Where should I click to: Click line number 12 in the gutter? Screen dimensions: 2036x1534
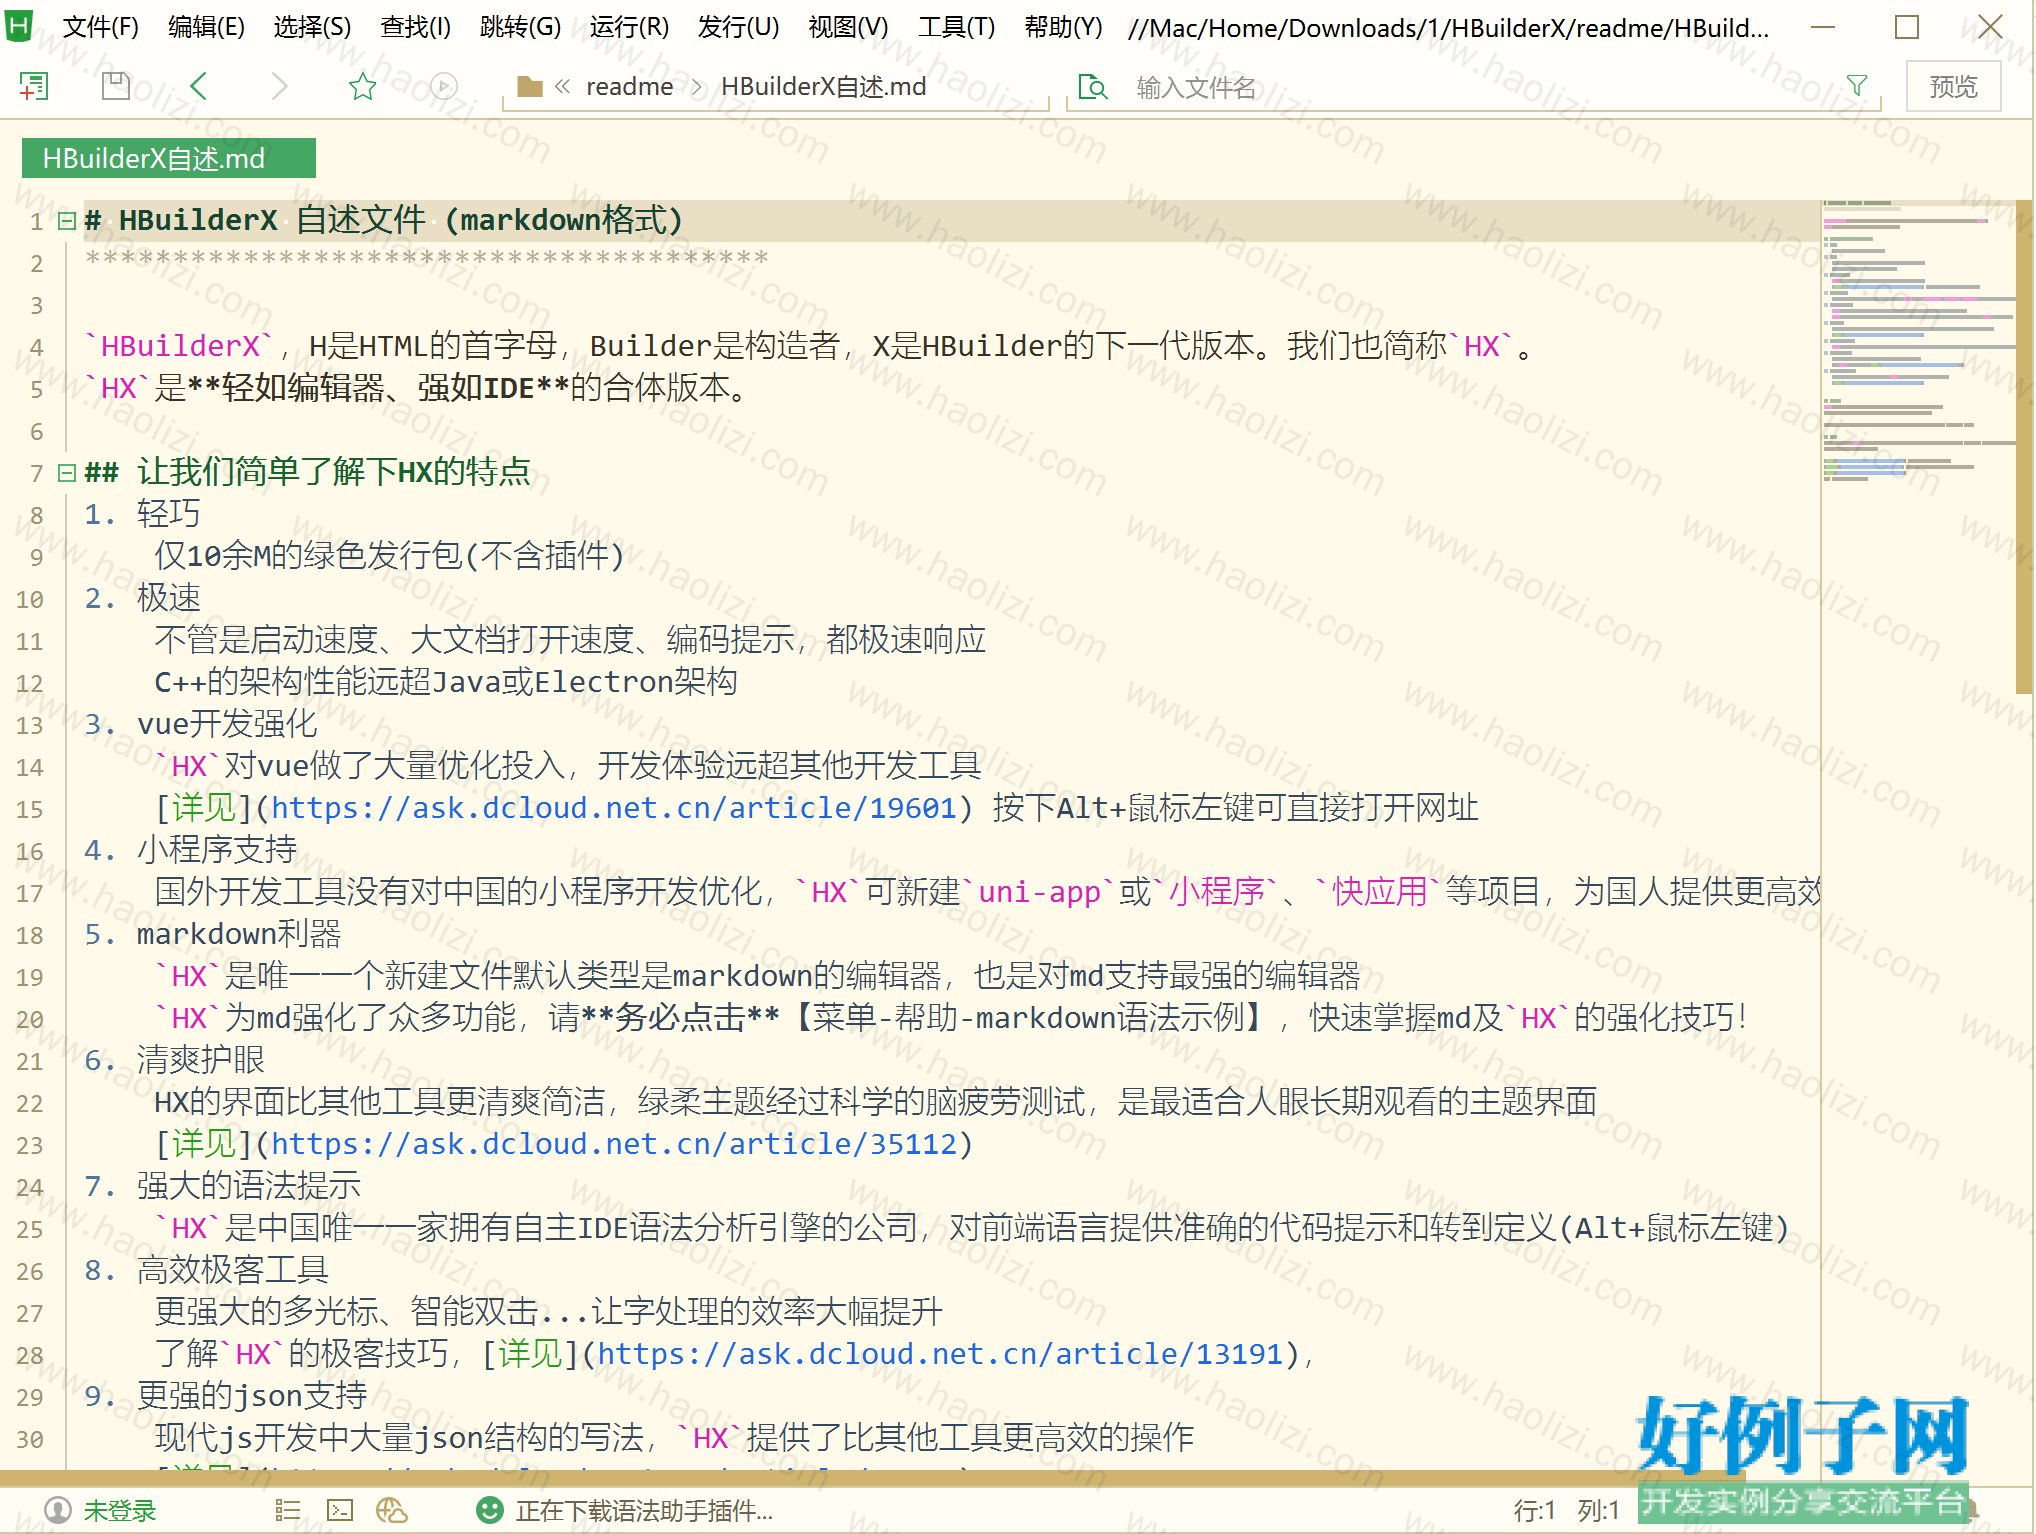coord(30,683)
